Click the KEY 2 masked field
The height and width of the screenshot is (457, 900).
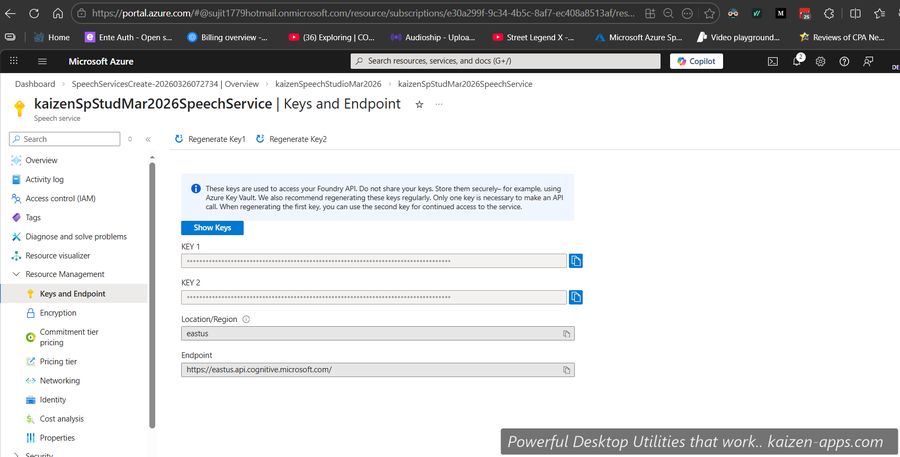(x=374, y=297)
